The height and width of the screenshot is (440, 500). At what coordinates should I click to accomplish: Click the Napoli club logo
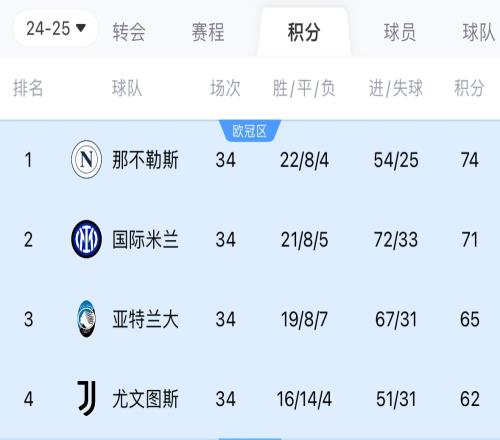86,159
